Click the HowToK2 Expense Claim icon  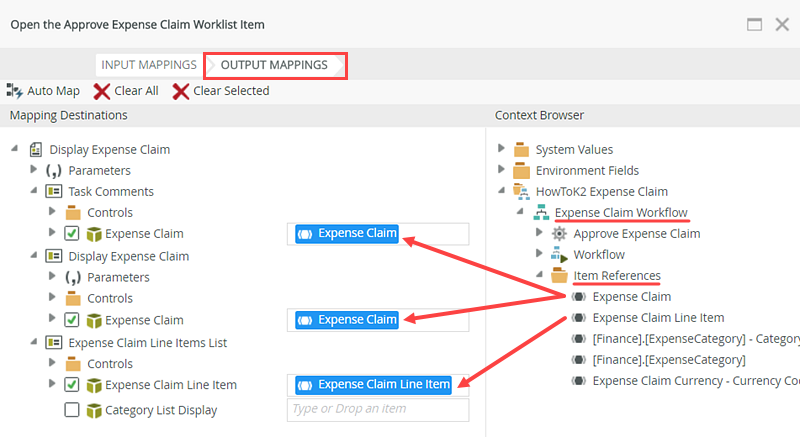click(521, 191)
